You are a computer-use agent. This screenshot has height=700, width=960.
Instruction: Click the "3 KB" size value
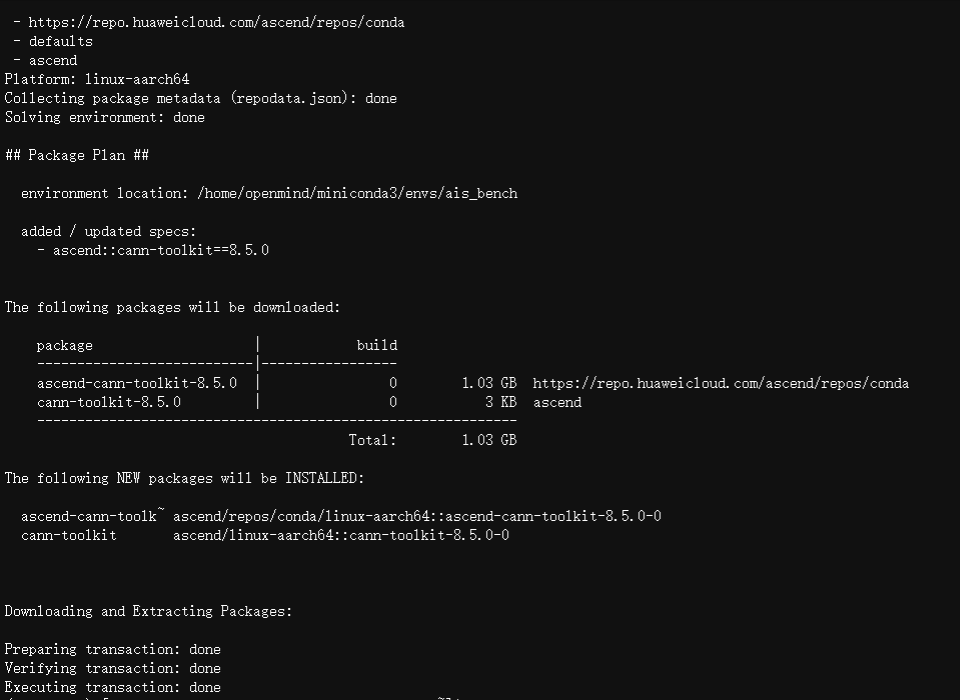pos(501,402)
